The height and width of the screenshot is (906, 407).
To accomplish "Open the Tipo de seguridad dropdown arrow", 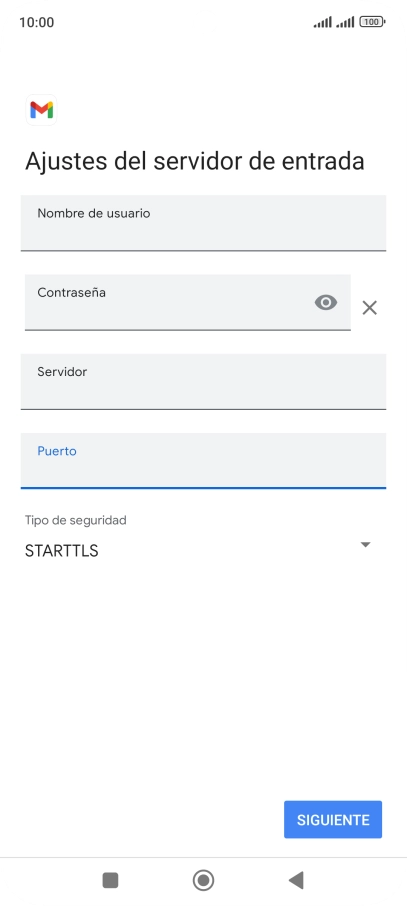I will pyautogui.click(x=365, y=544).
